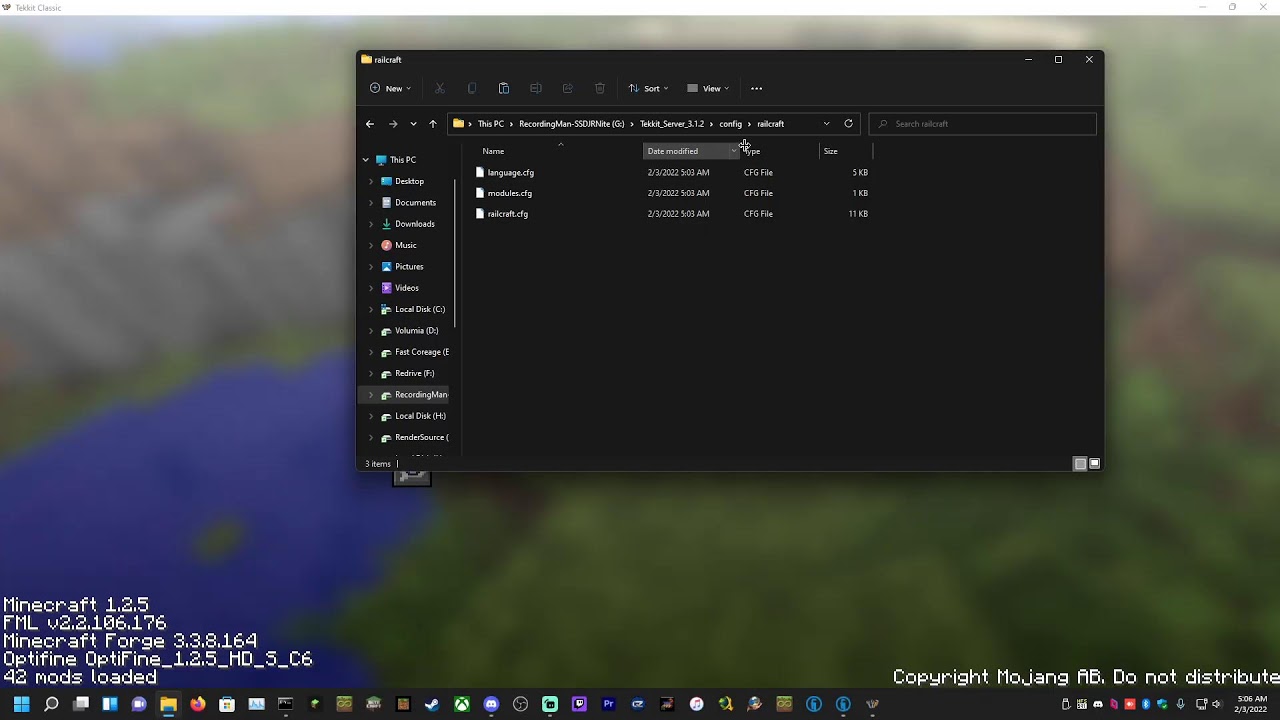Click the railcraft breadcrumb segment
The width and height of the screenshot is (1280, 720).
coord(770,124)
